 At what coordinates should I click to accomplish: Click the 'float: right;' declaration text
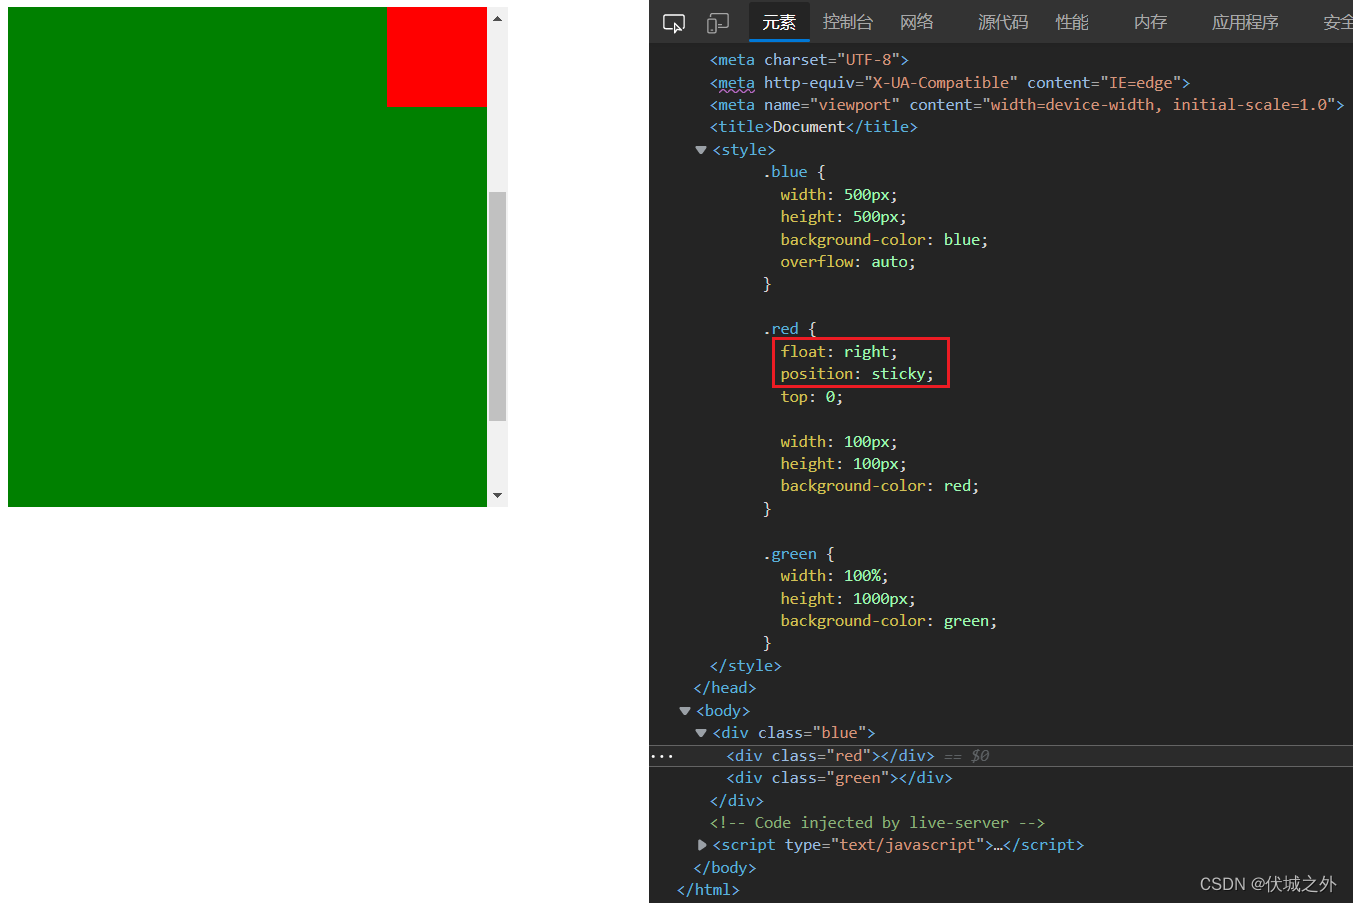coord(839,352)
